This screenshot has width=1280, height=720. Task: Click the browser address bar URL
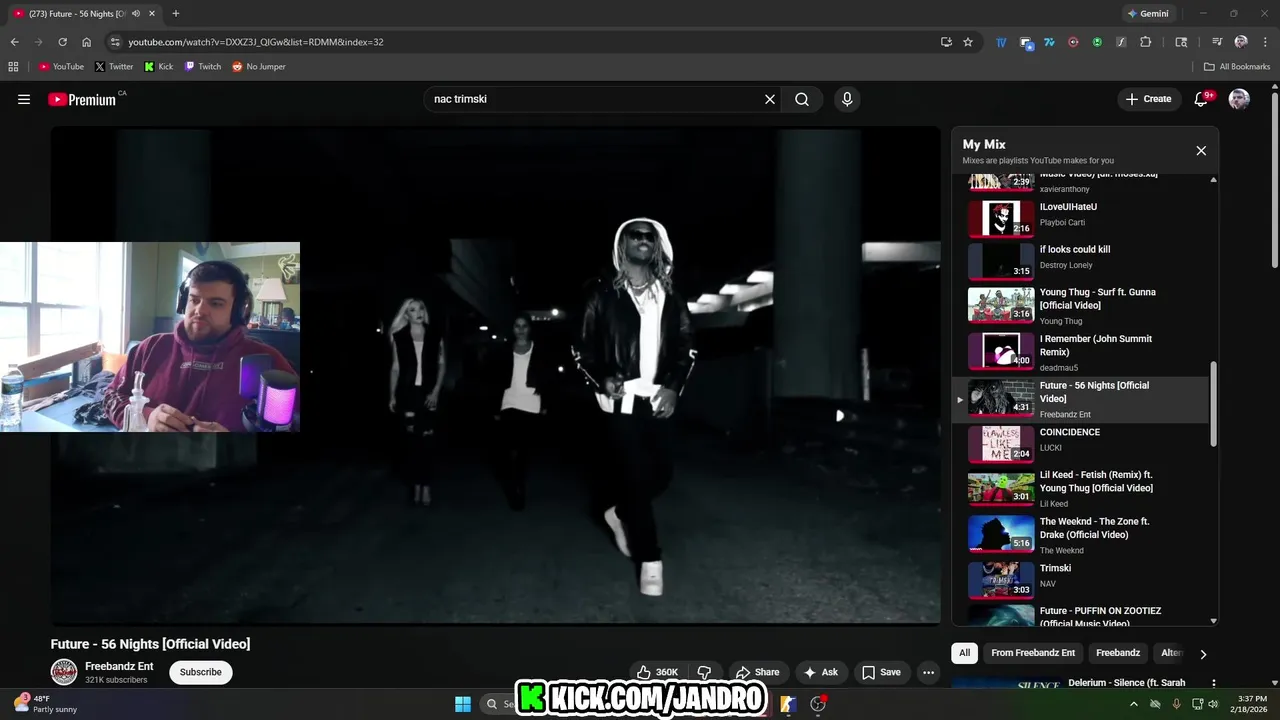256,42
